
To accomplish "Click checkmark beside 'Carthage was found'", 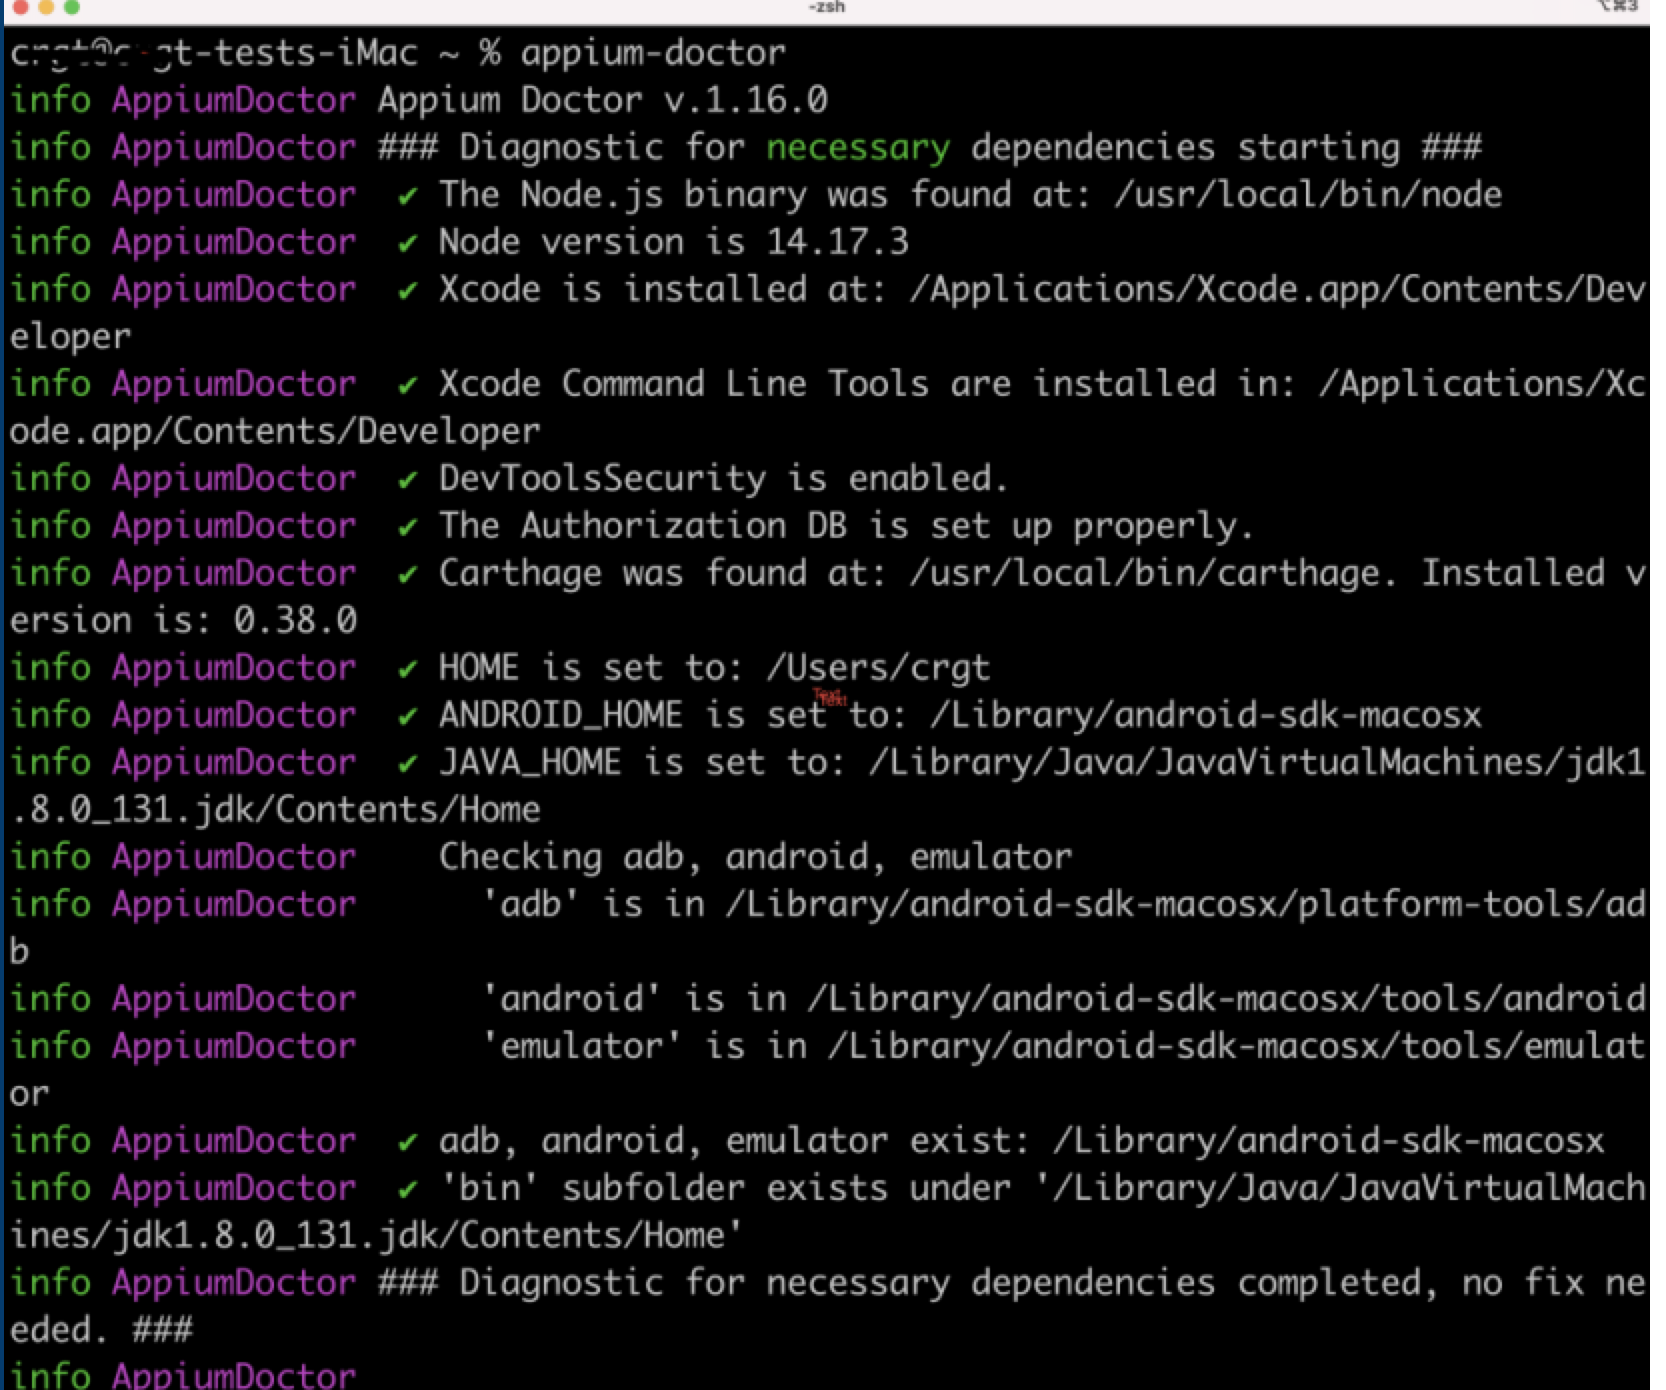I will pyautogui.click(x=407, y=575).
